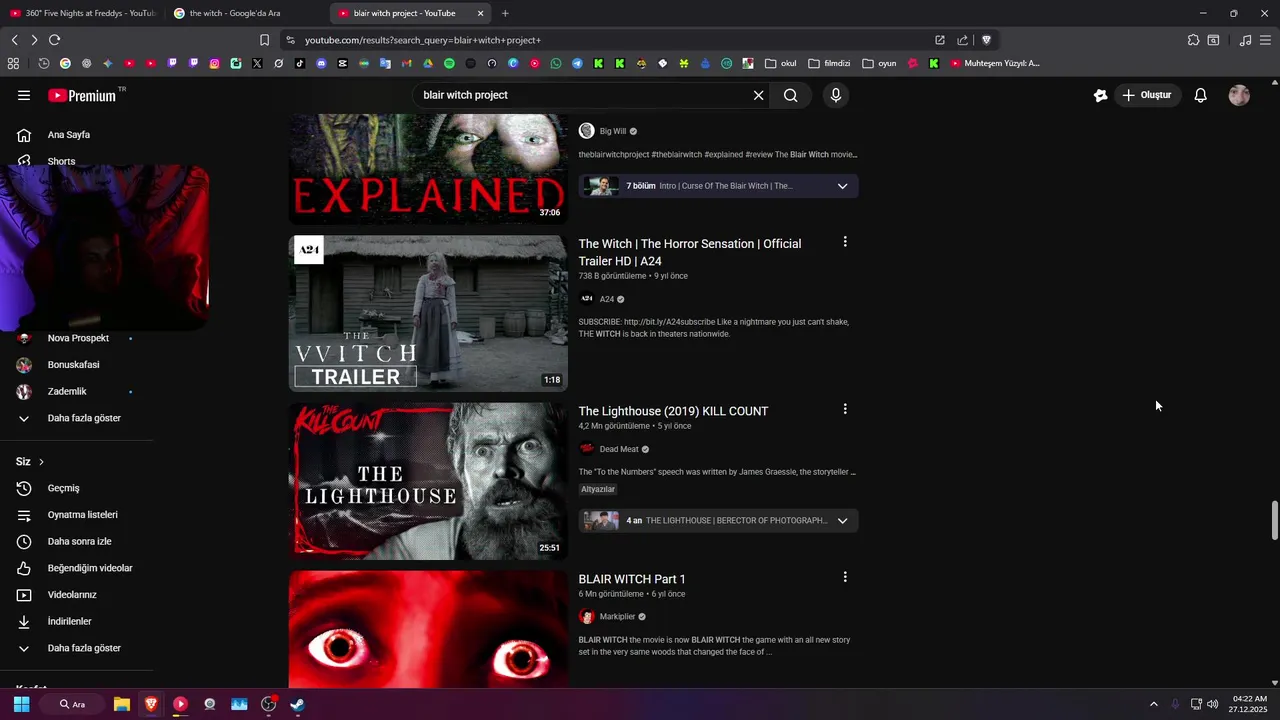
Task: Open options menu for BLAIR WITCH Part 1
Action: (845, 577)
